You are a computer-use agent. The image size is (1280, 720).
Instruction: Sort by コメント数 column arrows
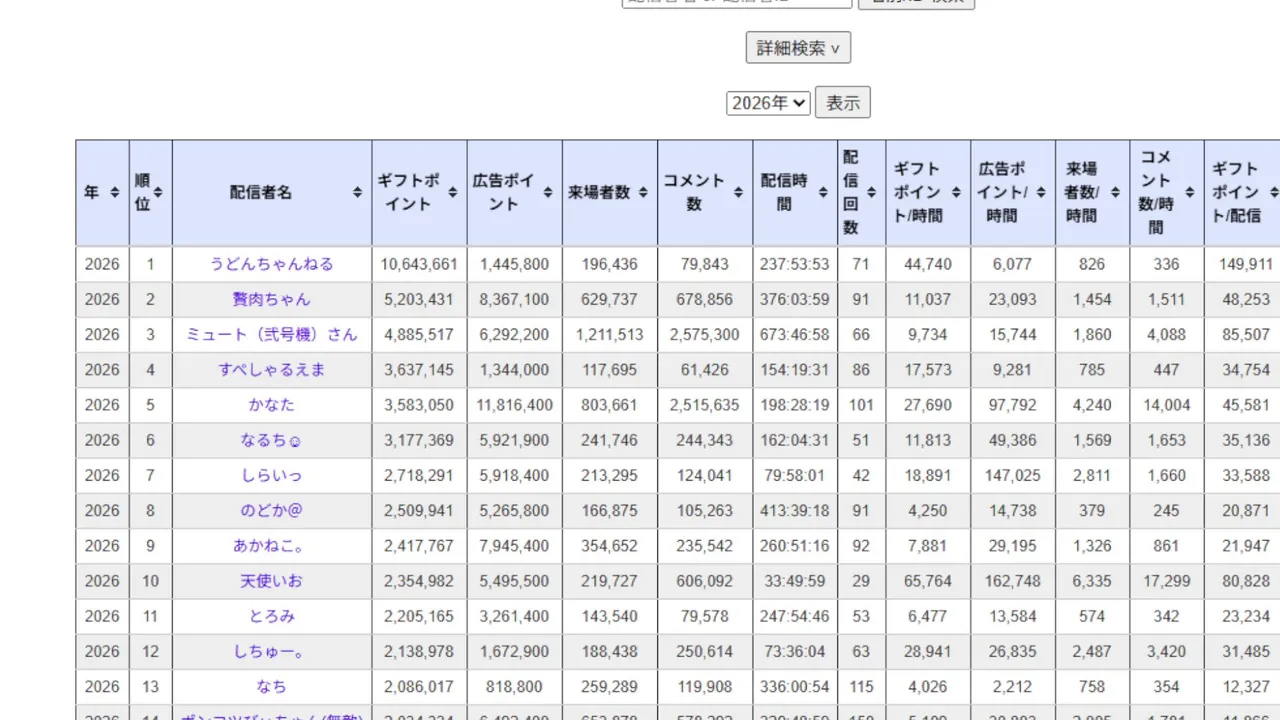pos(738,192)
